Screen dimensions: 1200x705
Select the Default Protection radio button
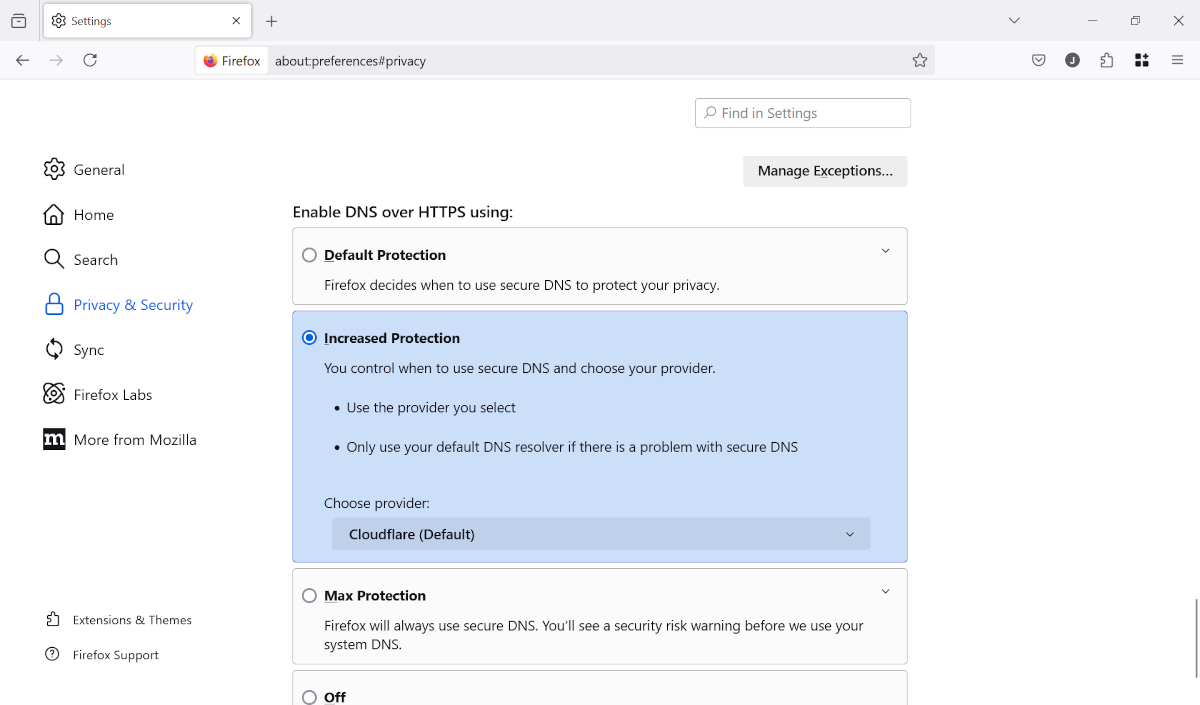click(309, 255)
